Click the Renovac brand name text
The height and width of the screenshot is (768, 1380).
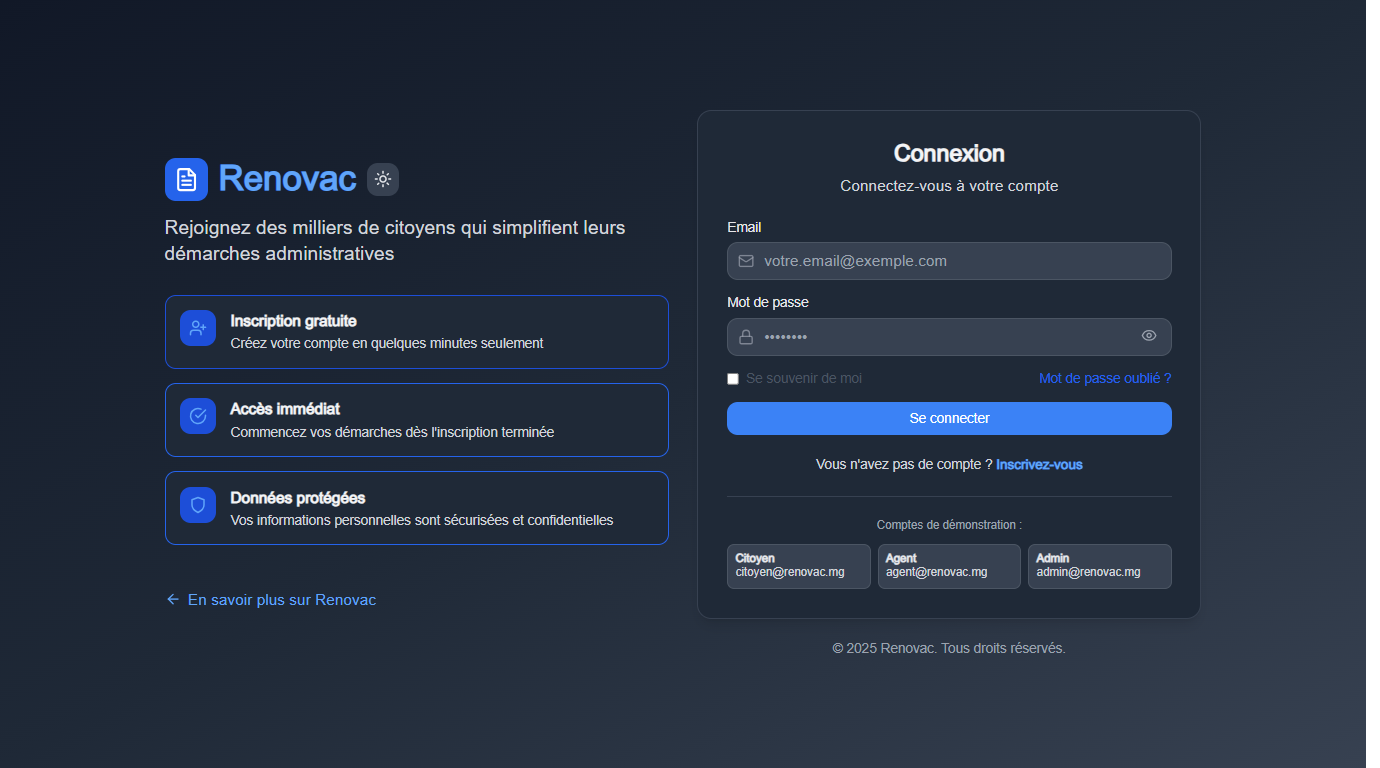click(287, 179)
